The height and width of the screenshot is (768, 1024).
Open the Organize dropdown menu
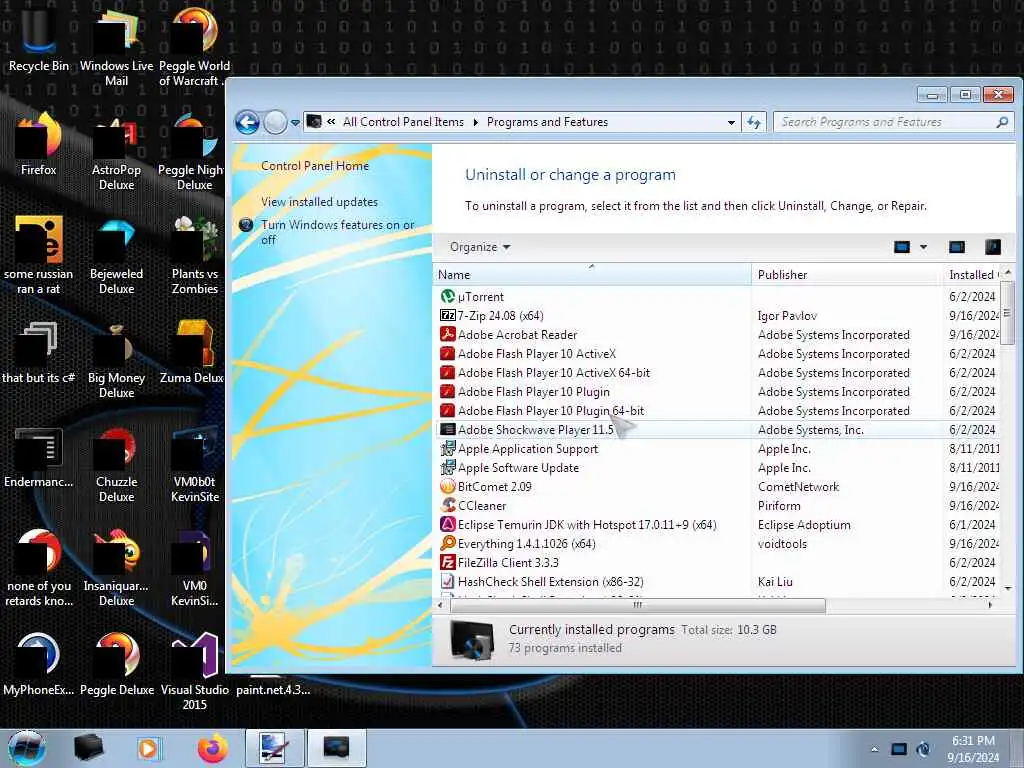coord(480,247)
